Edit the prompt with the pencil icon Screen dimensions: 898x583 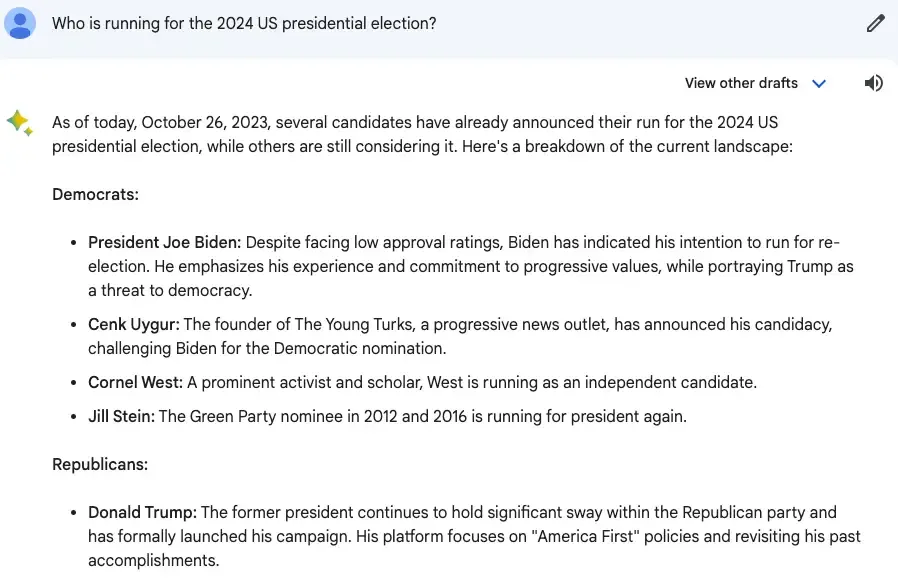(x=875, y=23)
